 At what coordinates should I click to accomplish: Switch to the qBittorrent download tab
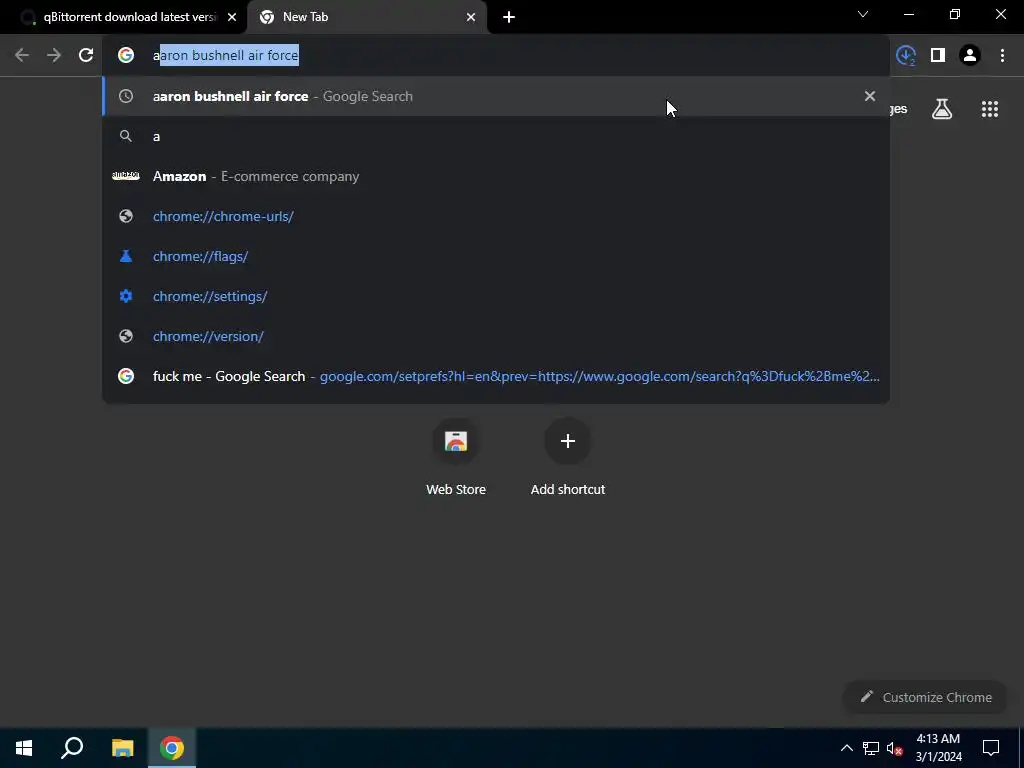point(124,17)
